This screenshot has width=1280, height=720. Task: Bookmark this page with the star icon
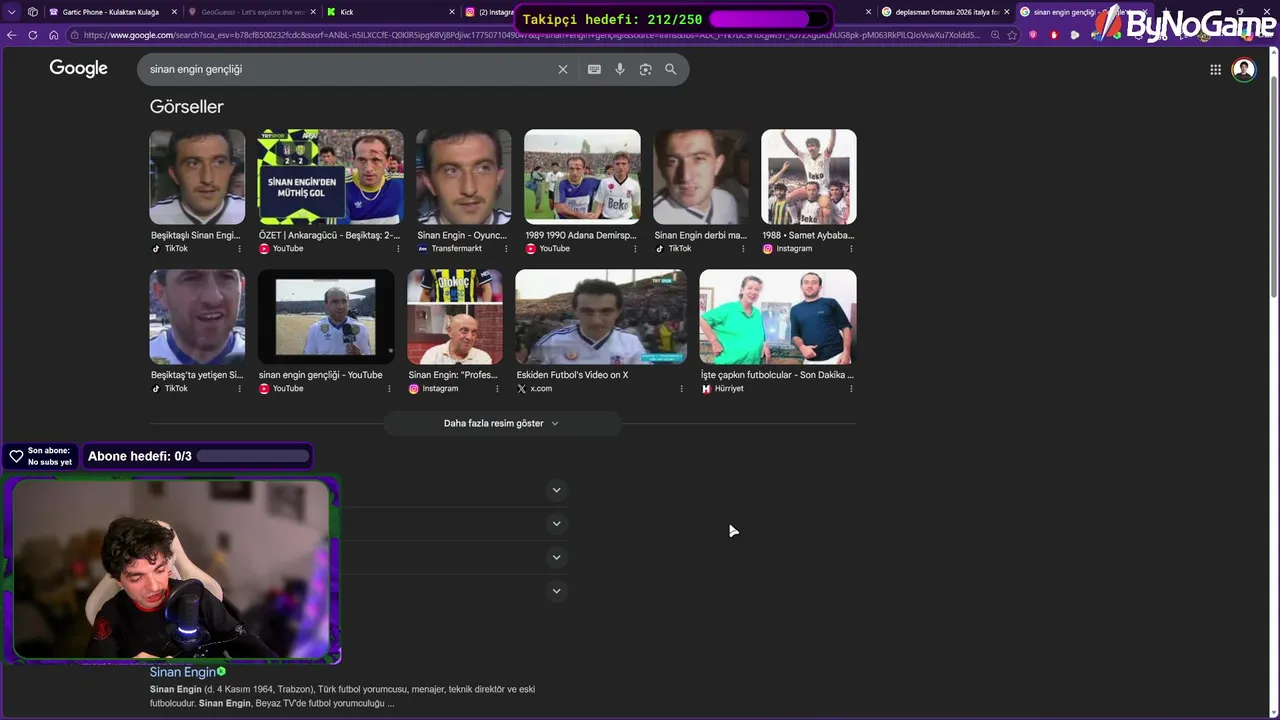1013,35
